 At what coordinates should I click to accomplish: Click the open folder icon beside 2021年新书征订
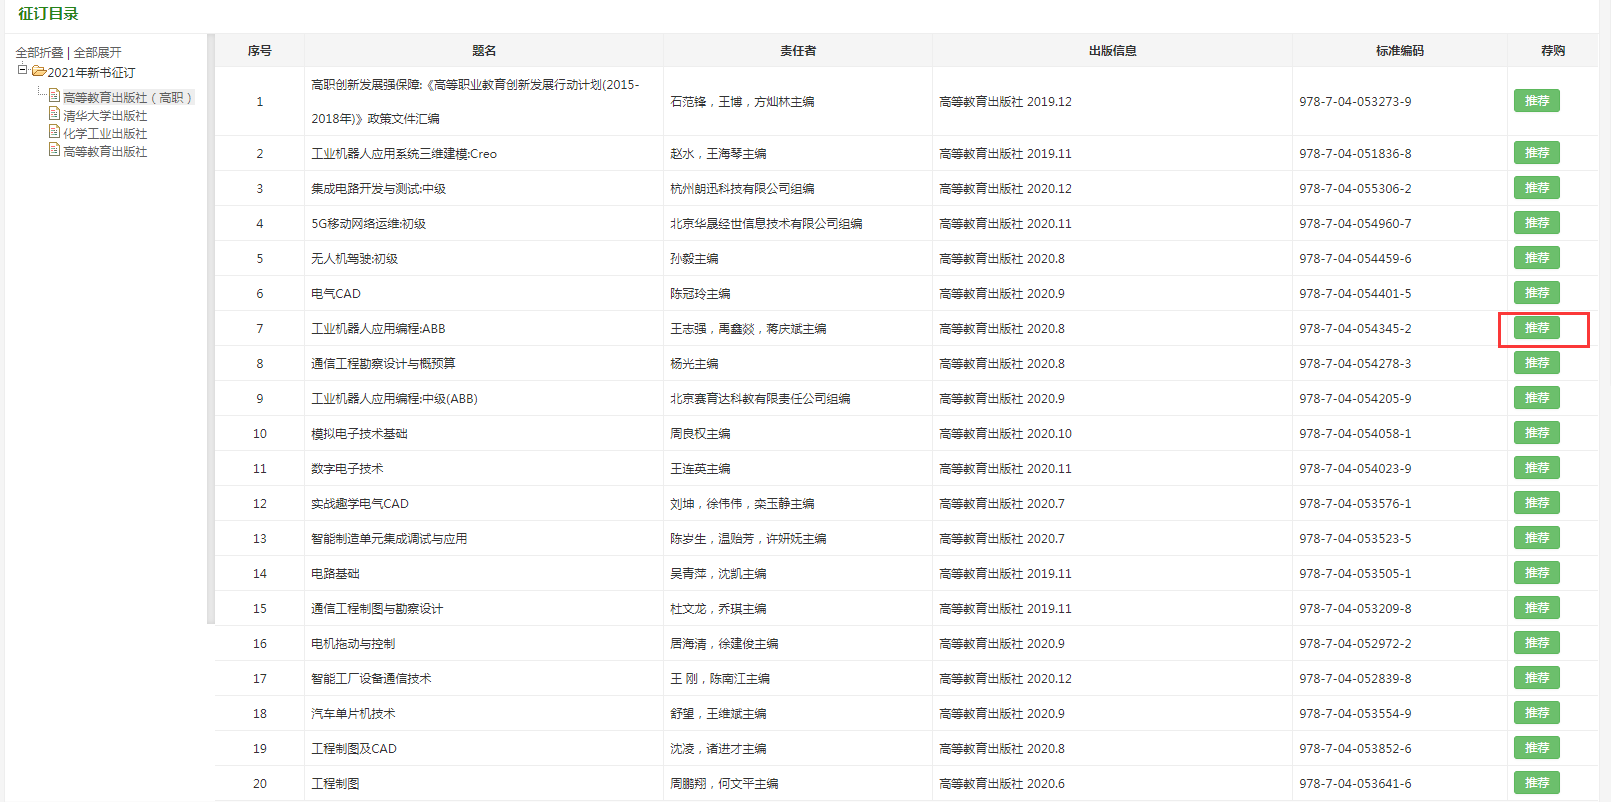38,72
